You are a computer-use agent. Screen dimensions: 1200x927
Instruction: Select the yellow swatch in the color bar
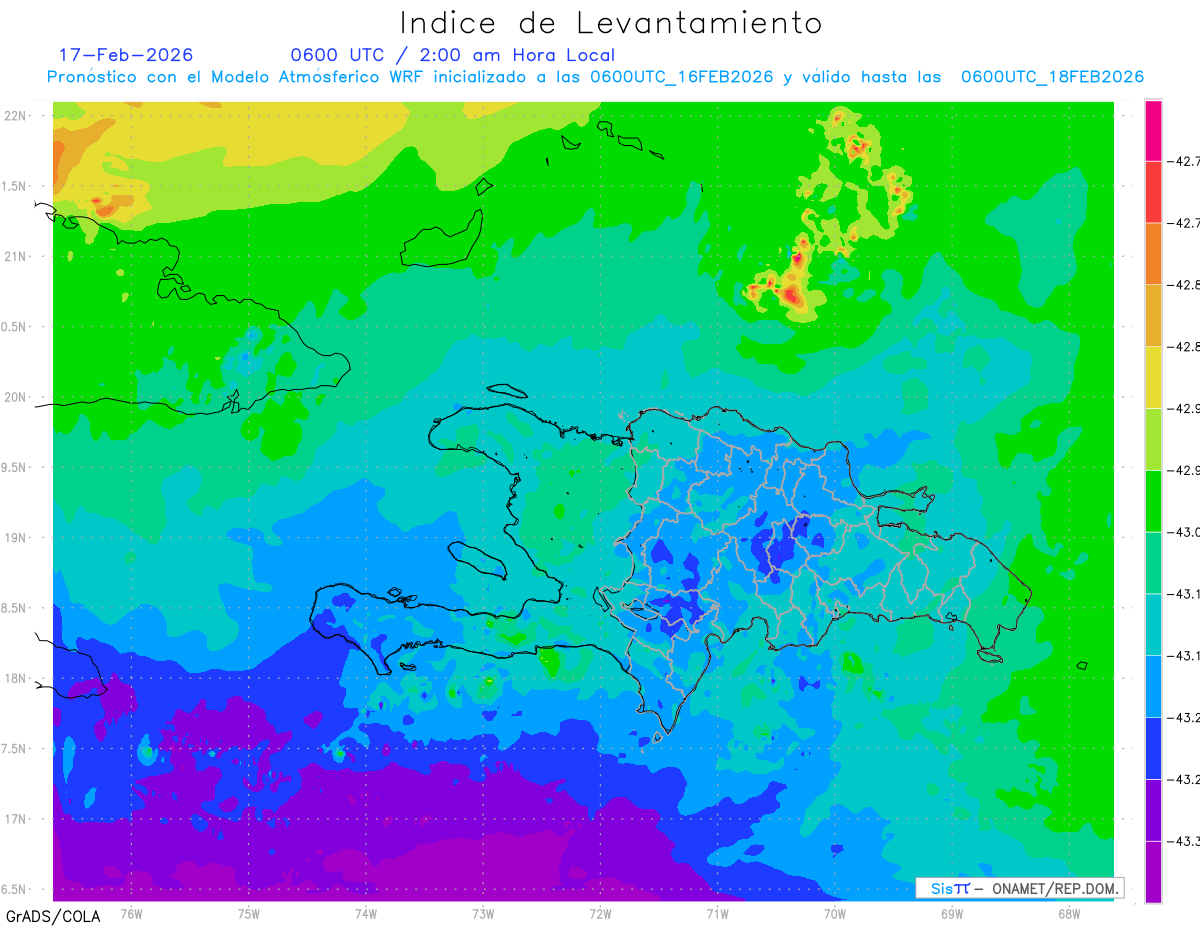click(x=1153, y=377)
